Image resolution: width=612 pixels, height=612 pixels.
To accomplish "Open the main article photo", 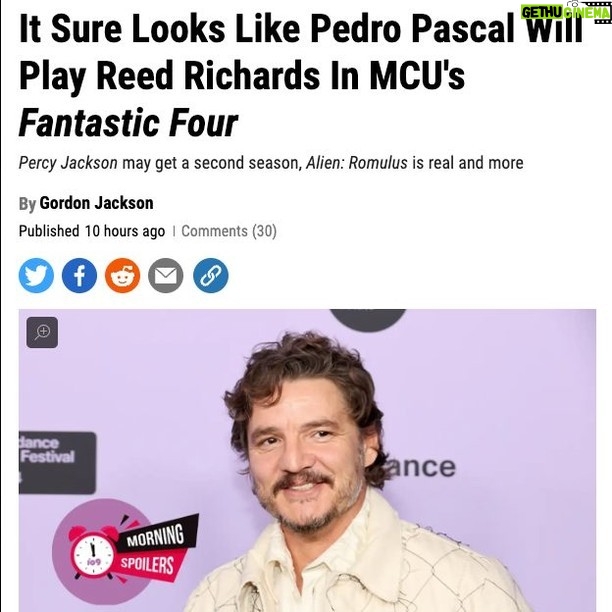I will coord(307,461).
